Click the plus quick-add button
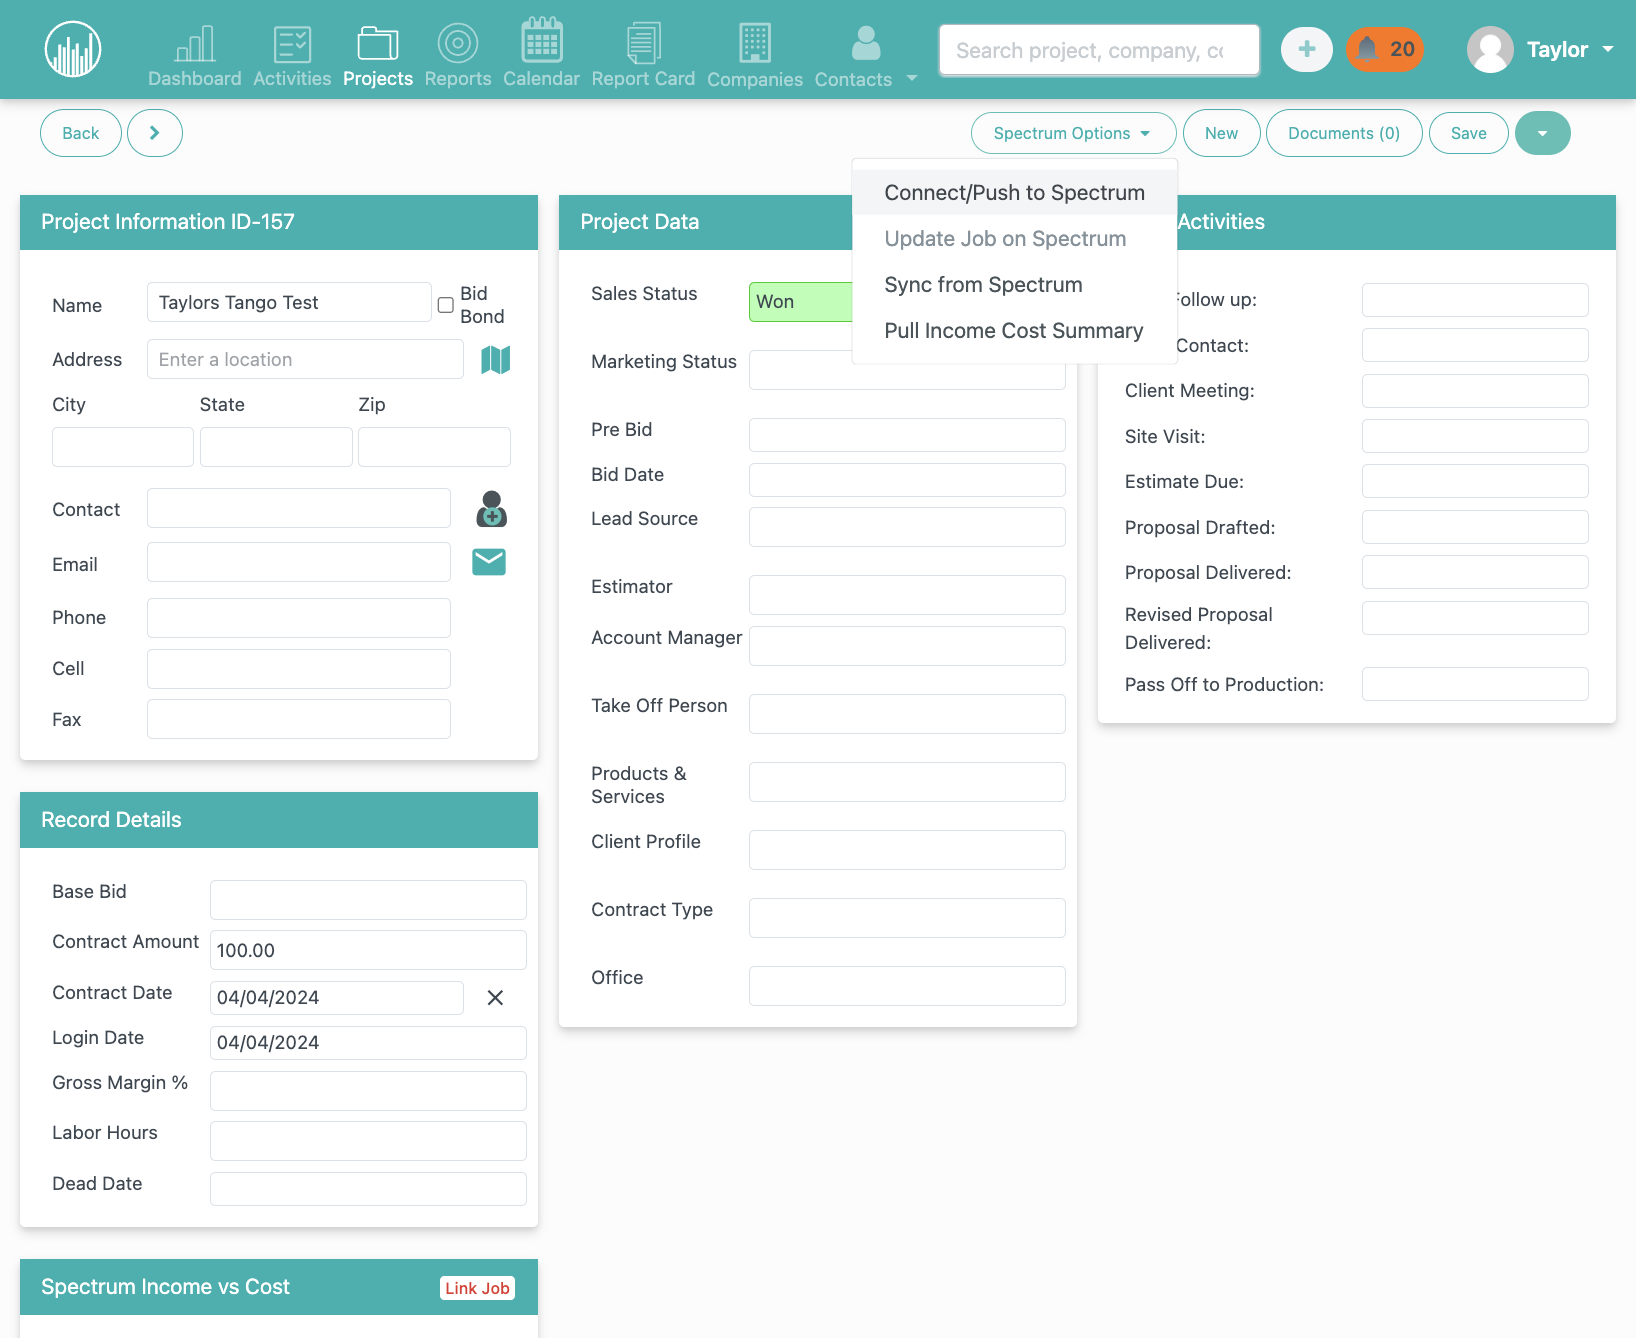Screen dimensions: 1636x1338 point(1307,49)
